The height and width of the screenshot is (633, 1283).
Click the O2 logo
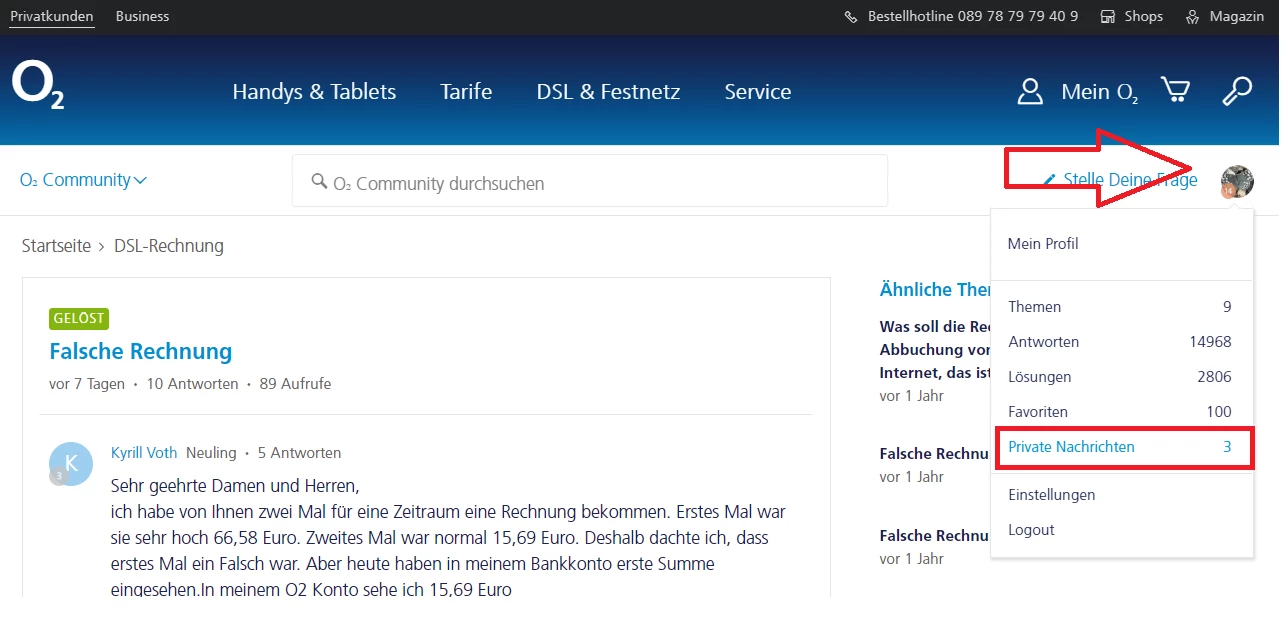pos(38,86)
